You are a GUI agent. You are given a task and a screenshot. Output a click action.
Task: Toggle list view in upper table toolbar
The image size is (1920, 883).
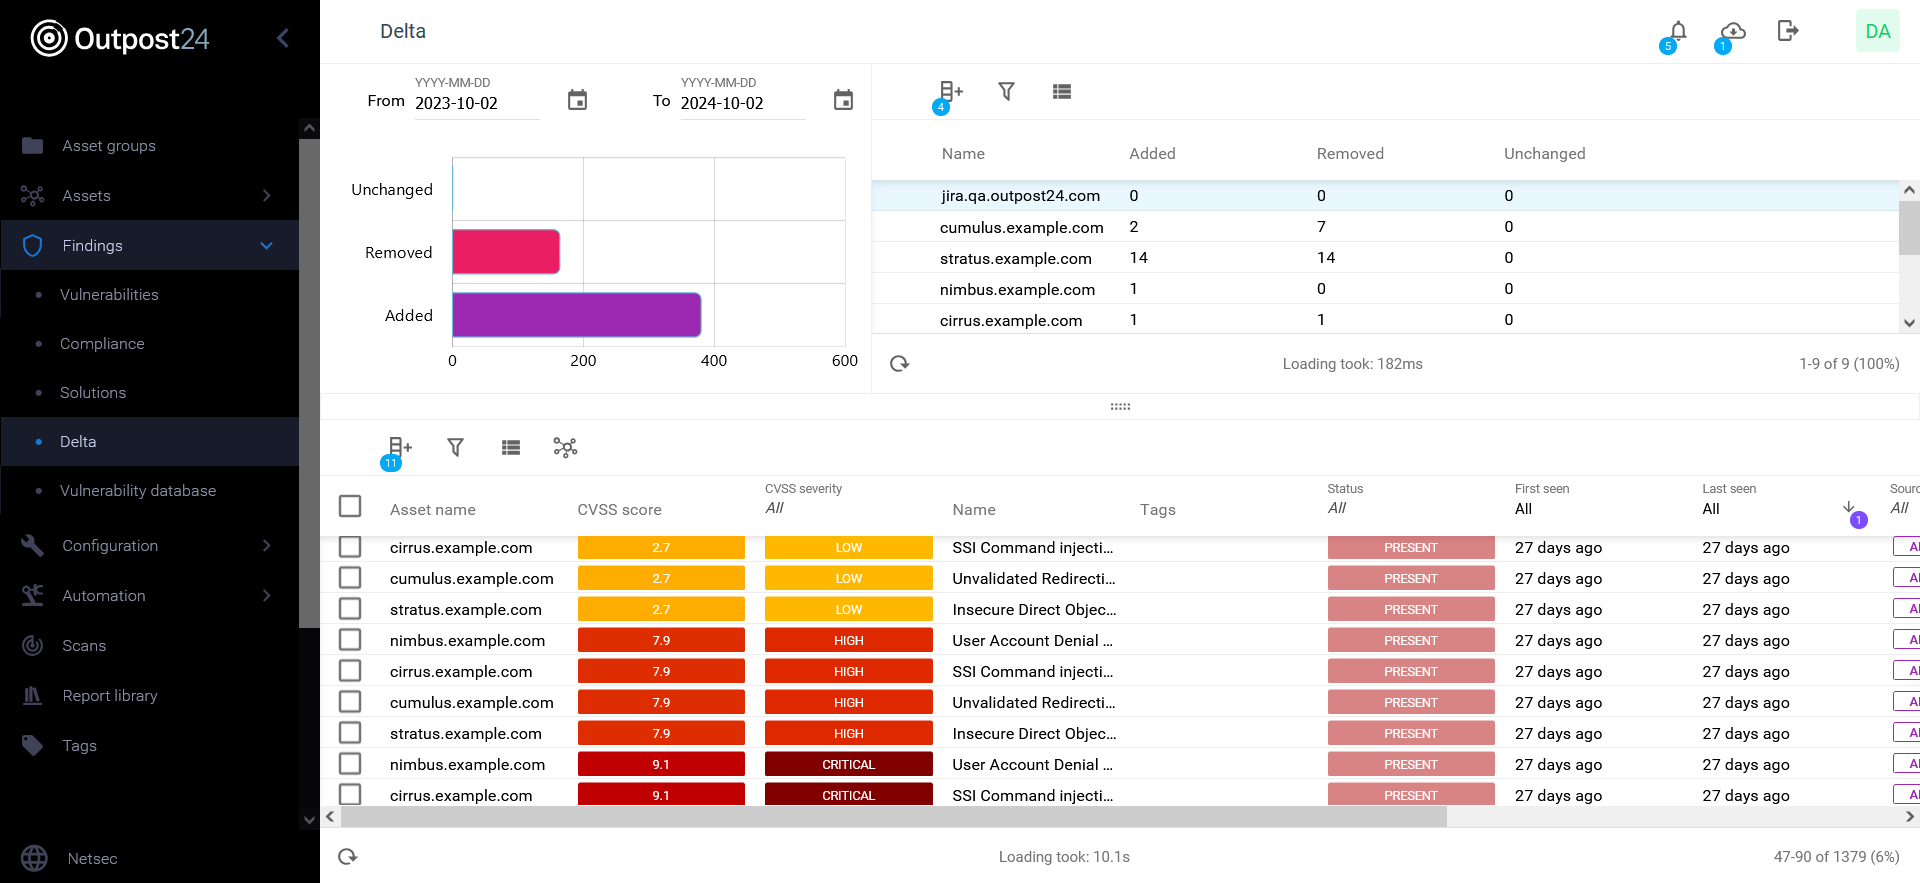[x=1062, y=92]
